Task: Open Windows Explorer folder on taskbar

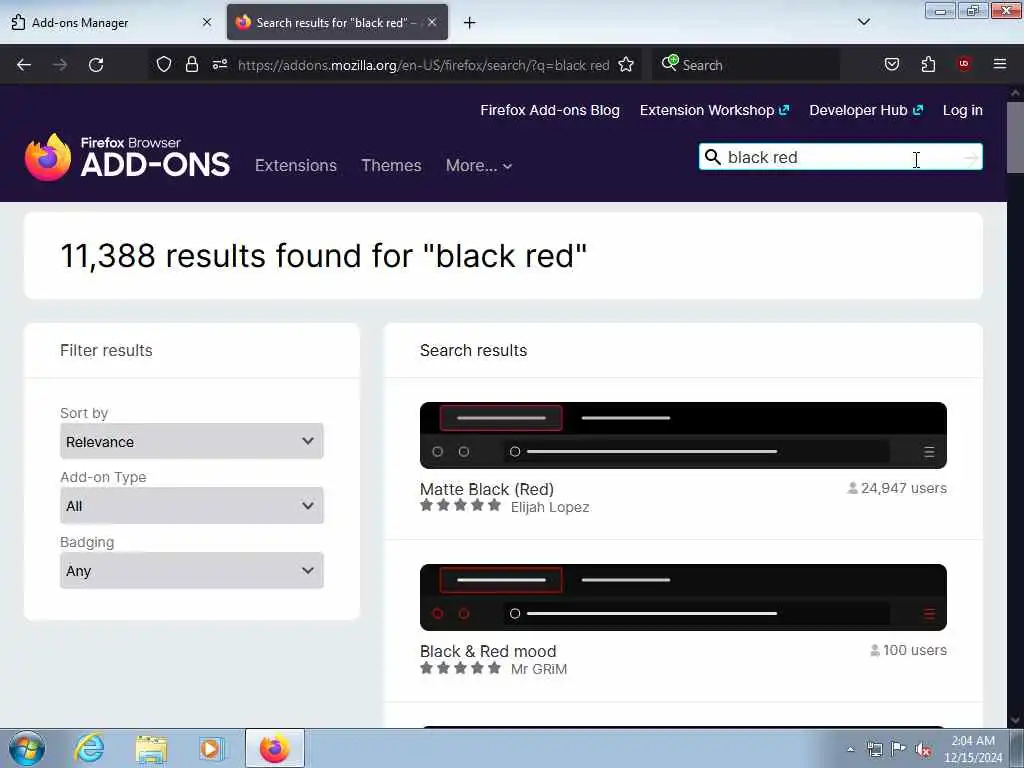Action: (152, 748)
